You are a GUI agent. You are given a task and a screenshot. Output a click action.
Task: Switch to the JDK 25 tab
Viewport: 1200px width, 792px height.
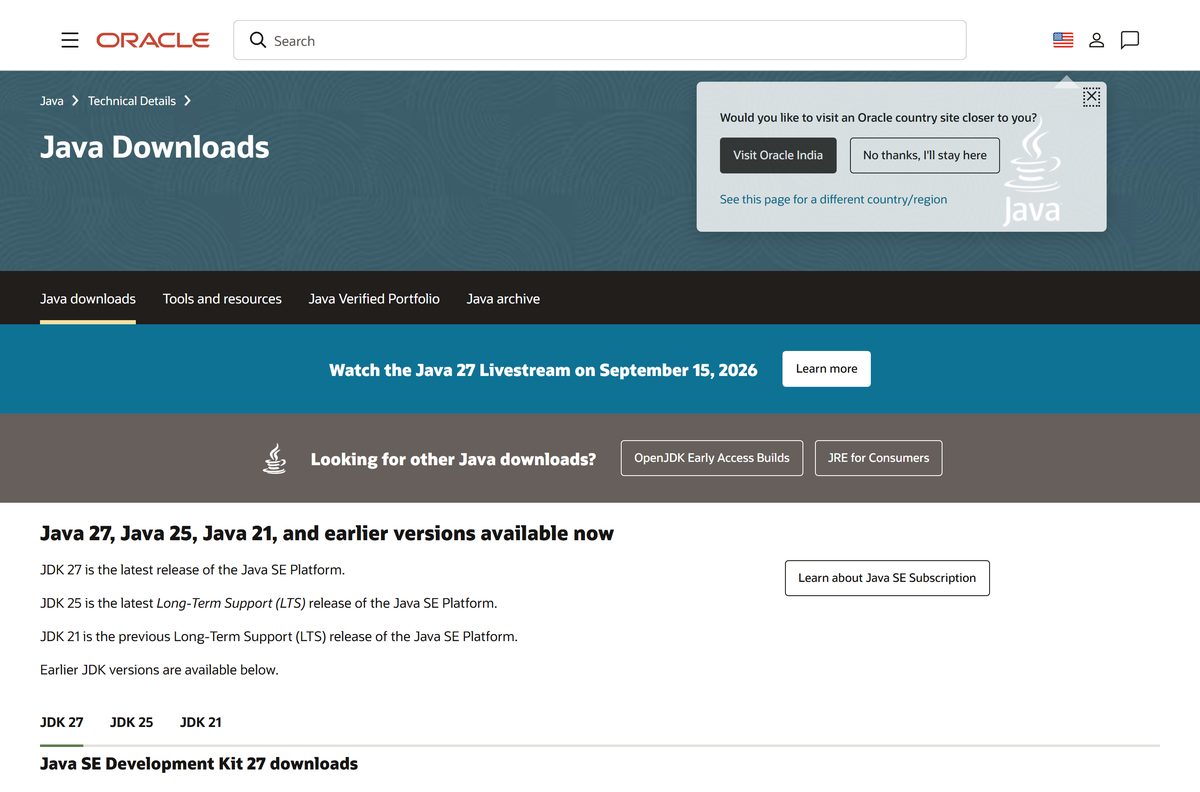[x=132, y=722]
